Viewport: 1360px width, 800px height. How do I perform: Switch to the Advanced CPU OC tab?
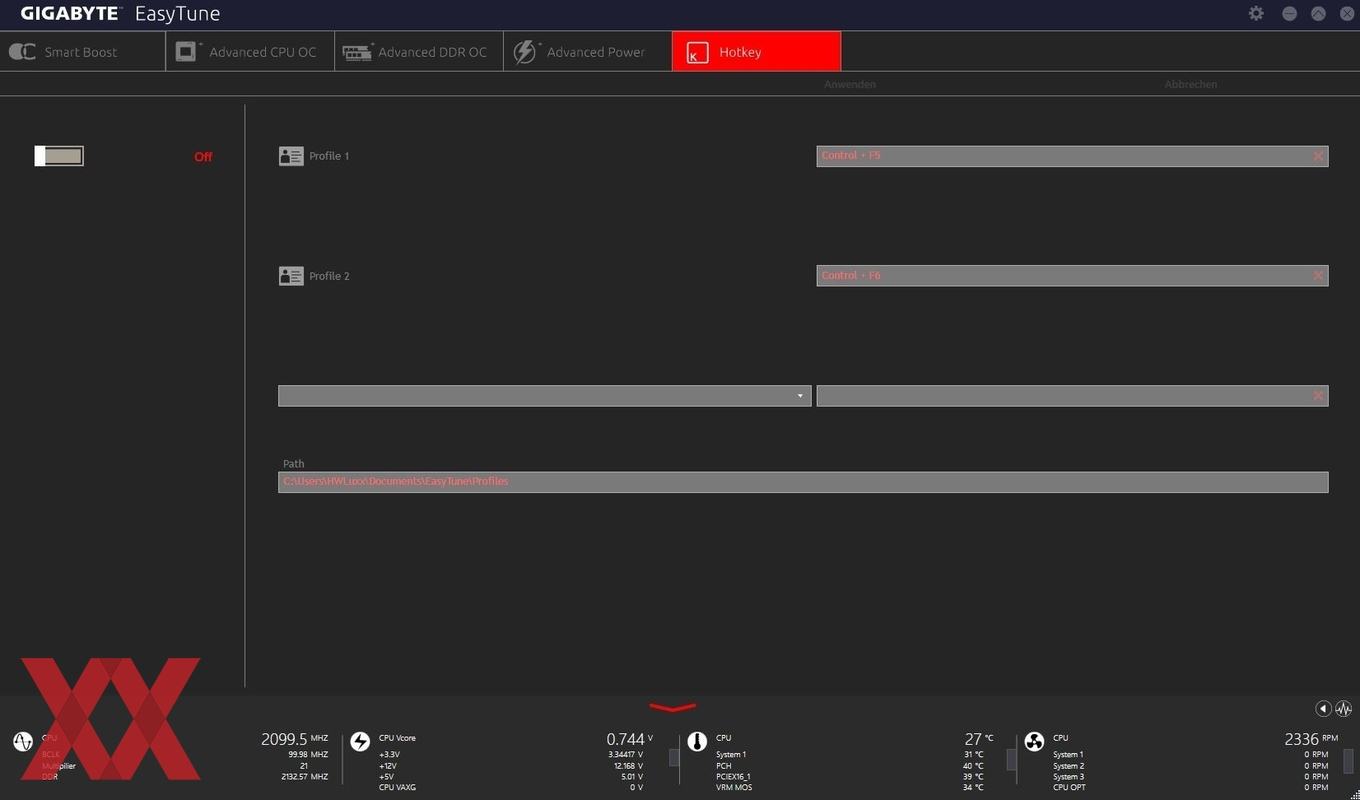[x=250, y=52]
